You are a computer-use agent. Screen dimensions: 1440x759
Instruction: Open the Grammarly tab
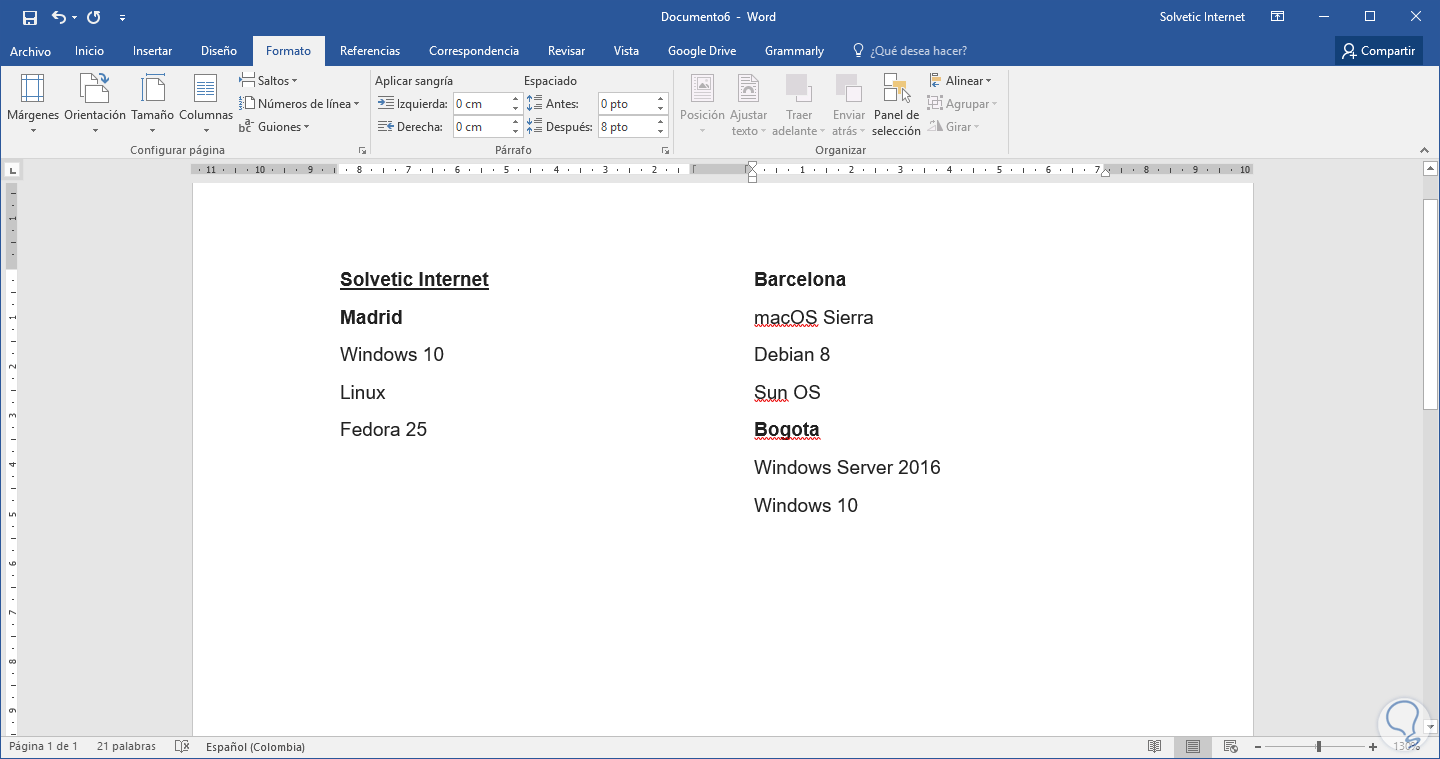coord(794,51)
